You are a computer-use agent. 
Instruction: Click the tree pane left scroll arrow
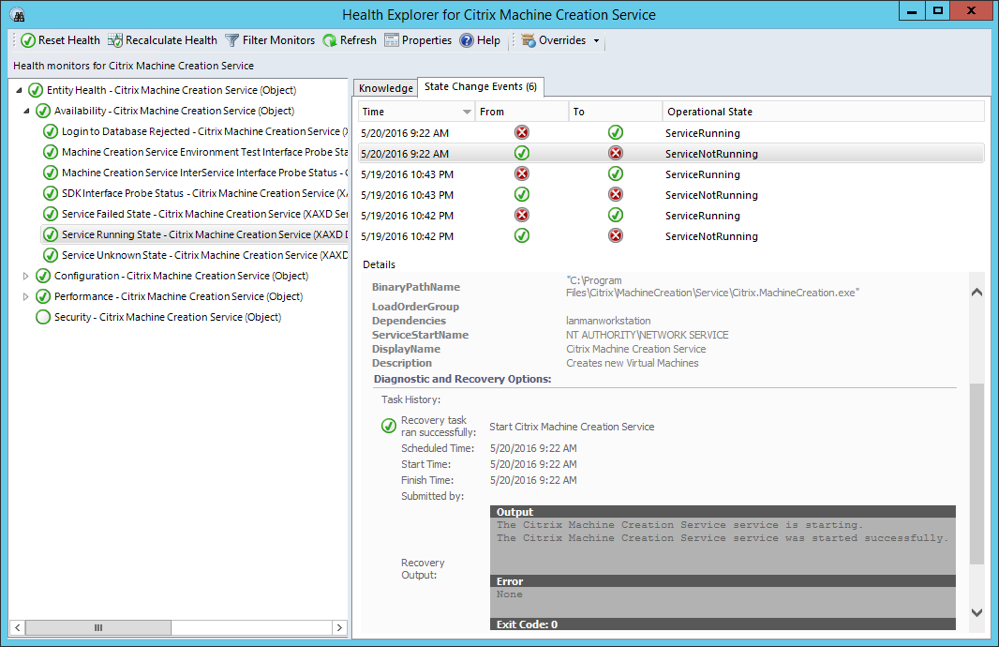(x=18, y=628)
